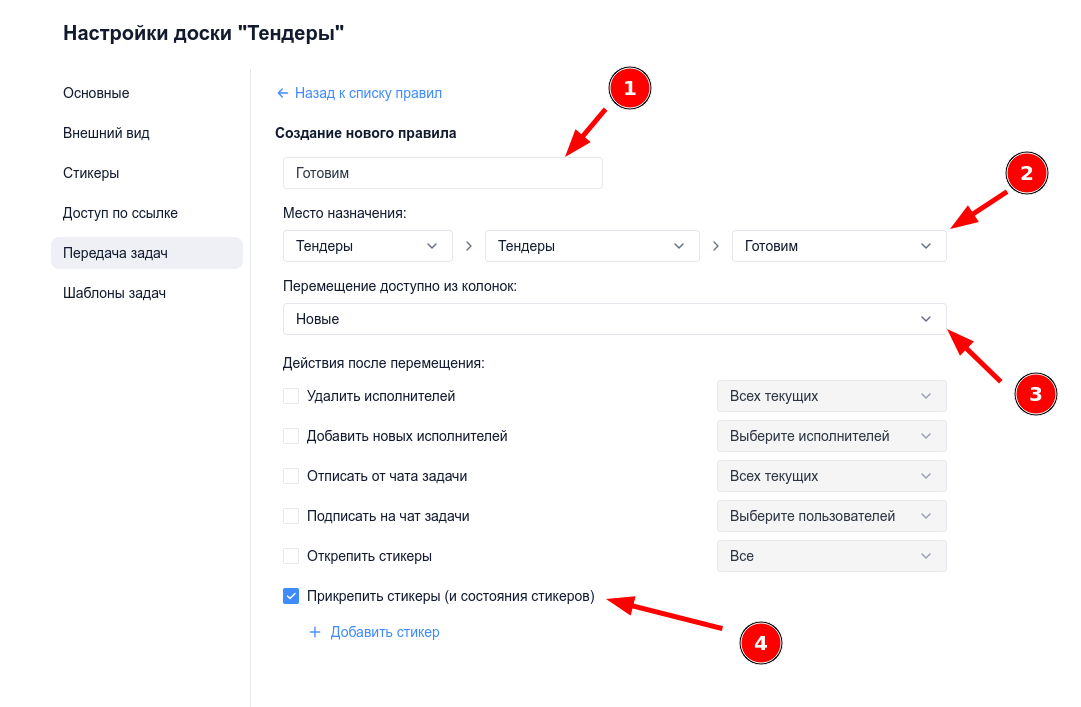The height and width of the screenshot is (707, 1081).
Task: Open the Новые source columns dropdown
Action: point(614,319)
